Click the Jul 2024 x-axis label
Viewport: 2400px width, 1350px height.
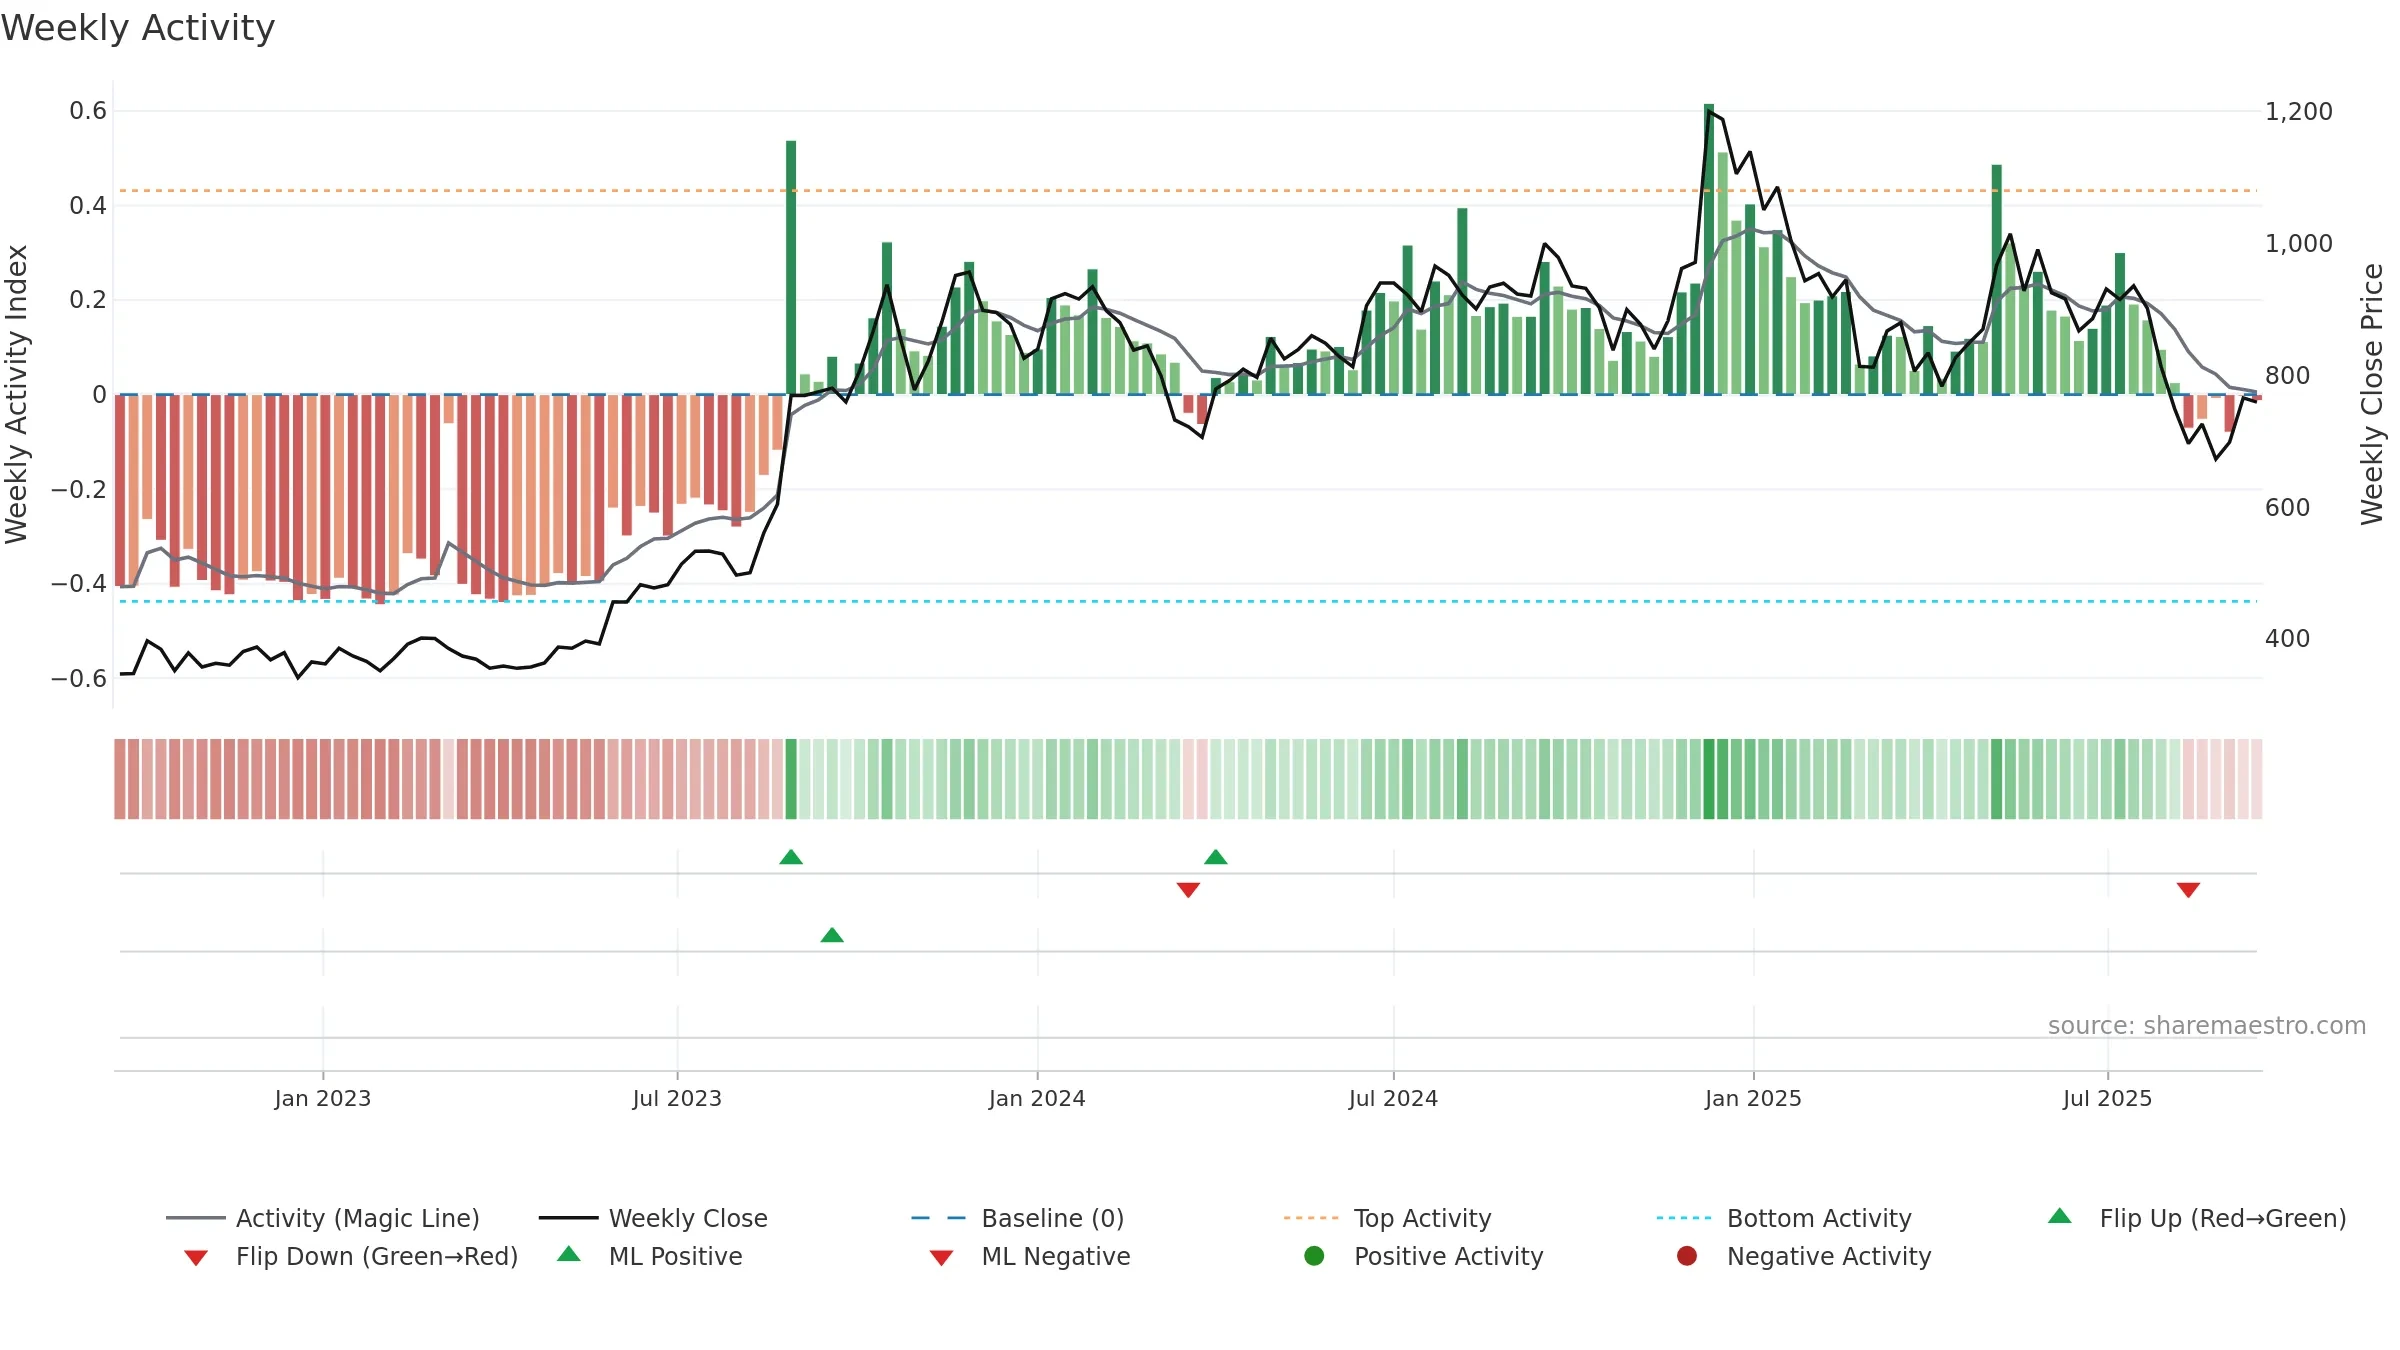[x=1393, y=1099]
